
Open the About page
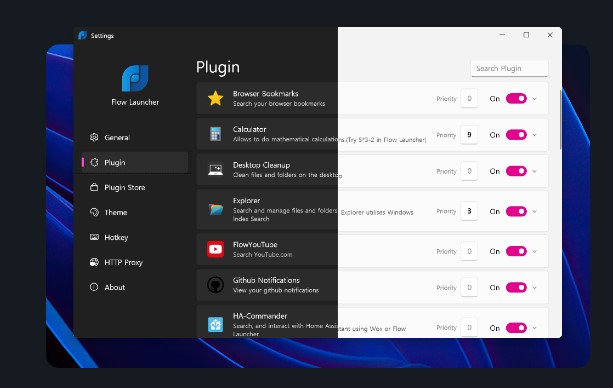point(135,287)
